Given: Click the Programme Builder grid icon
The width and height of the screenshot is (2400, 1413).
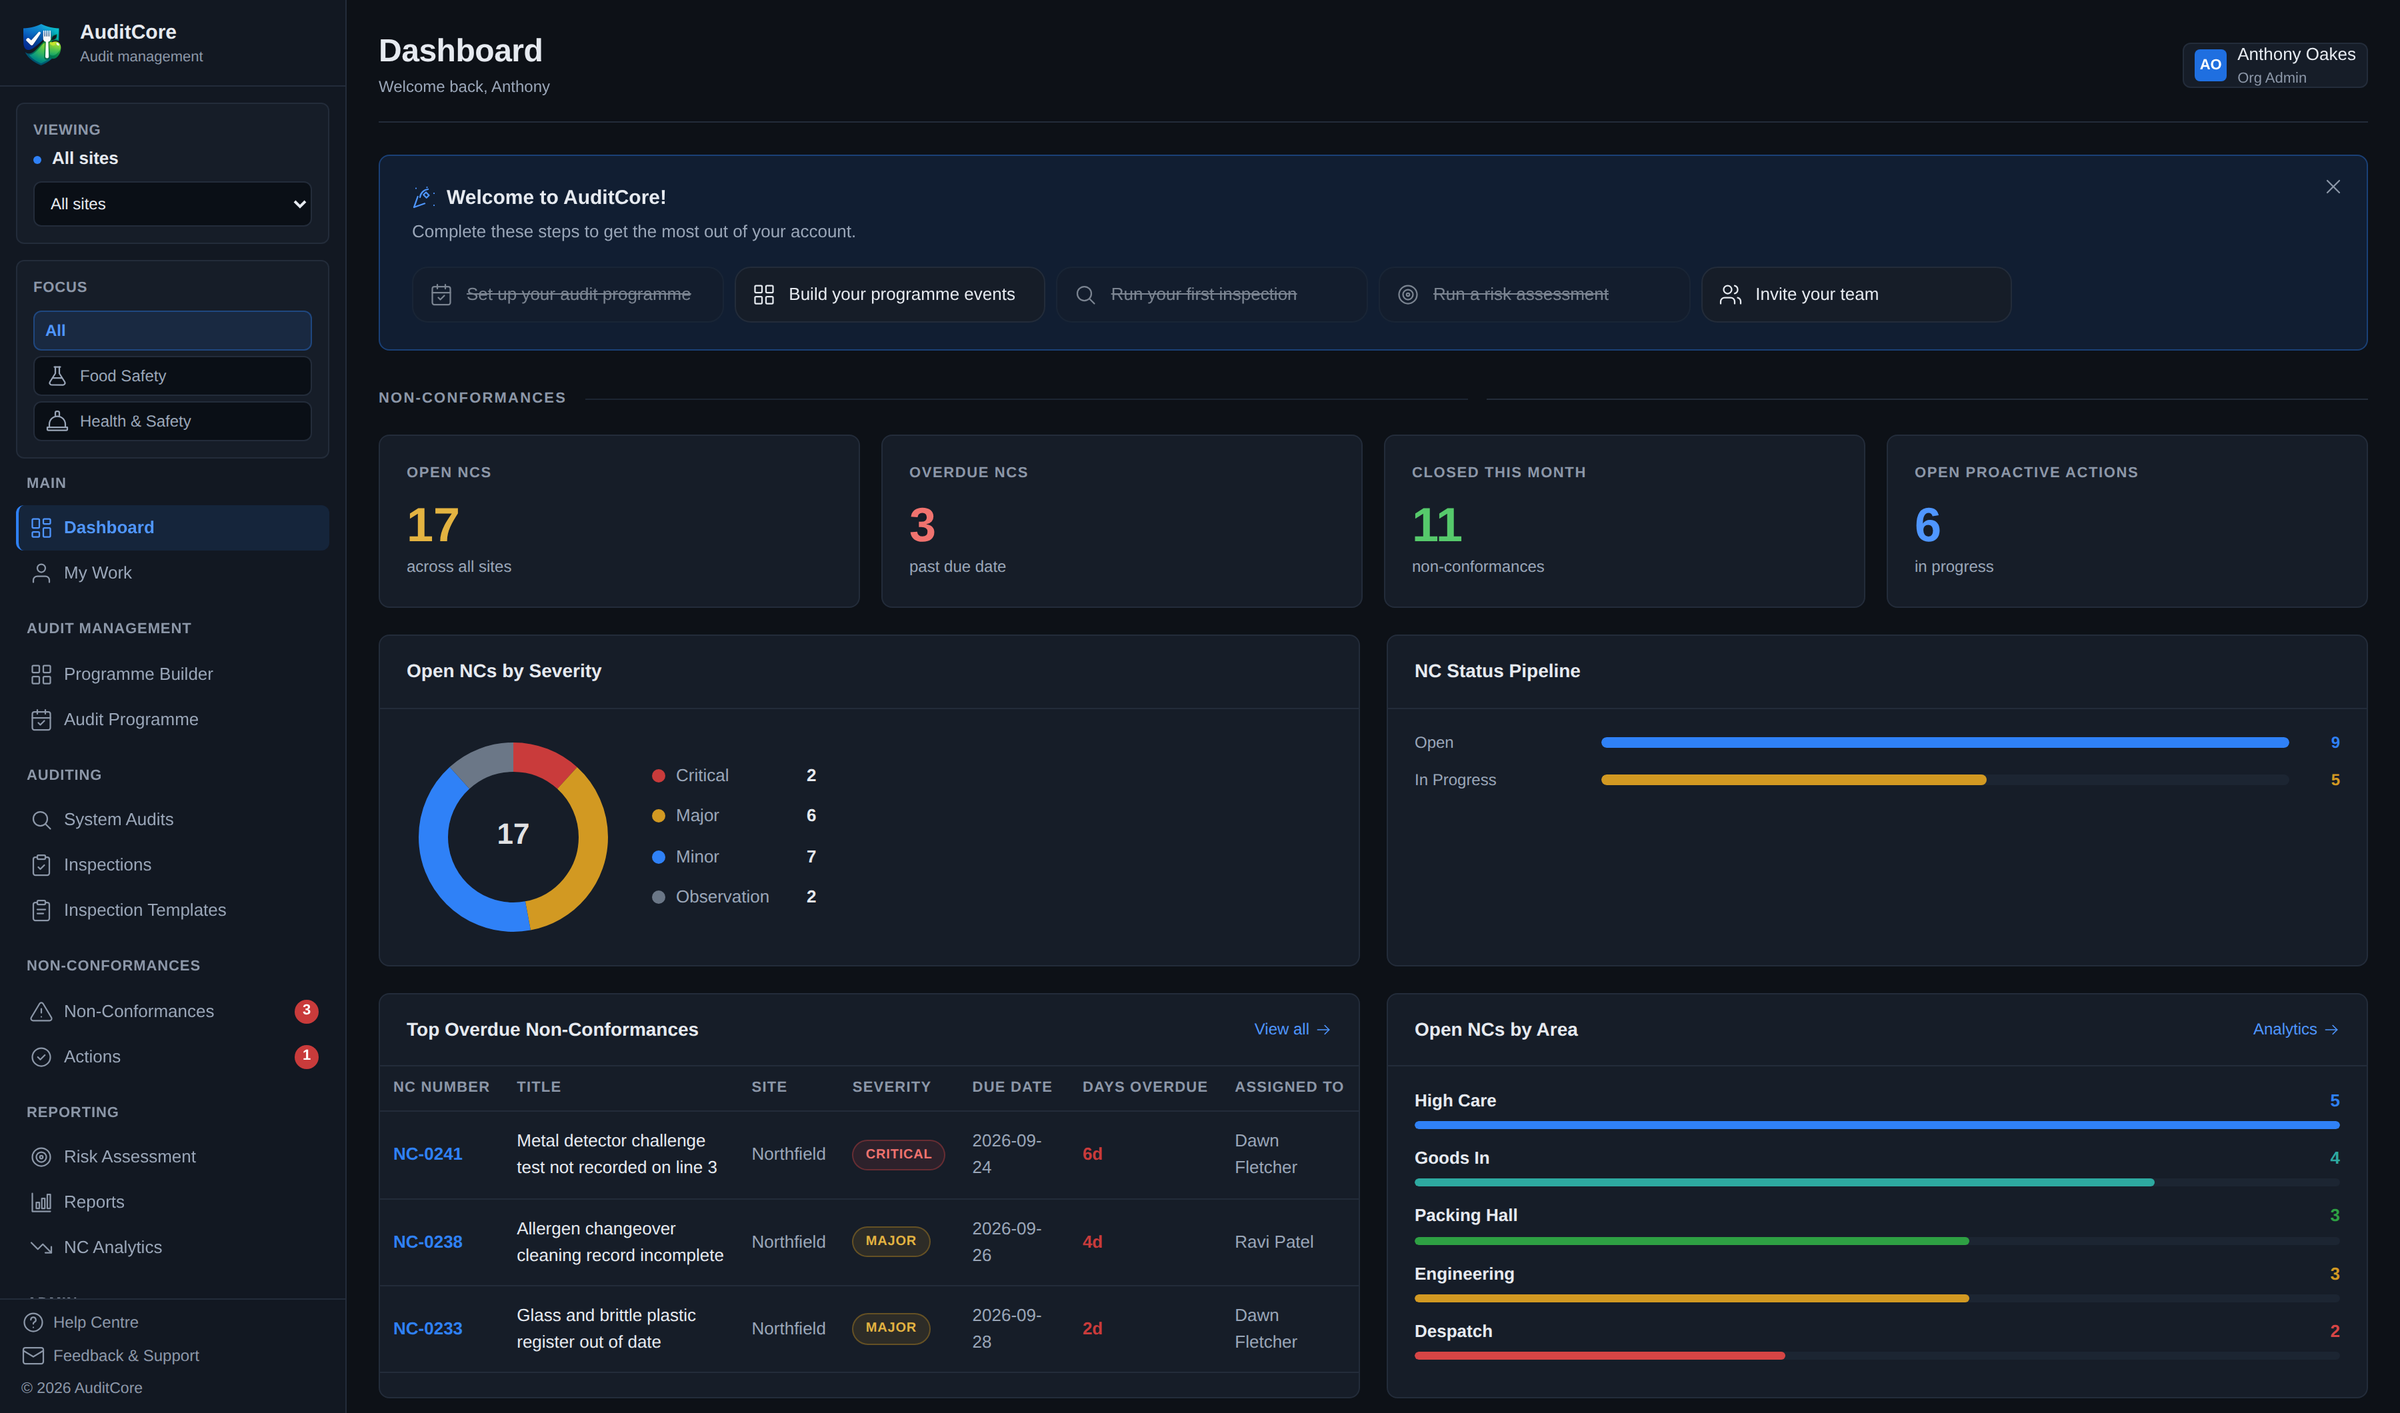Looking at the screenshot, I should click(x=41, y=674).
